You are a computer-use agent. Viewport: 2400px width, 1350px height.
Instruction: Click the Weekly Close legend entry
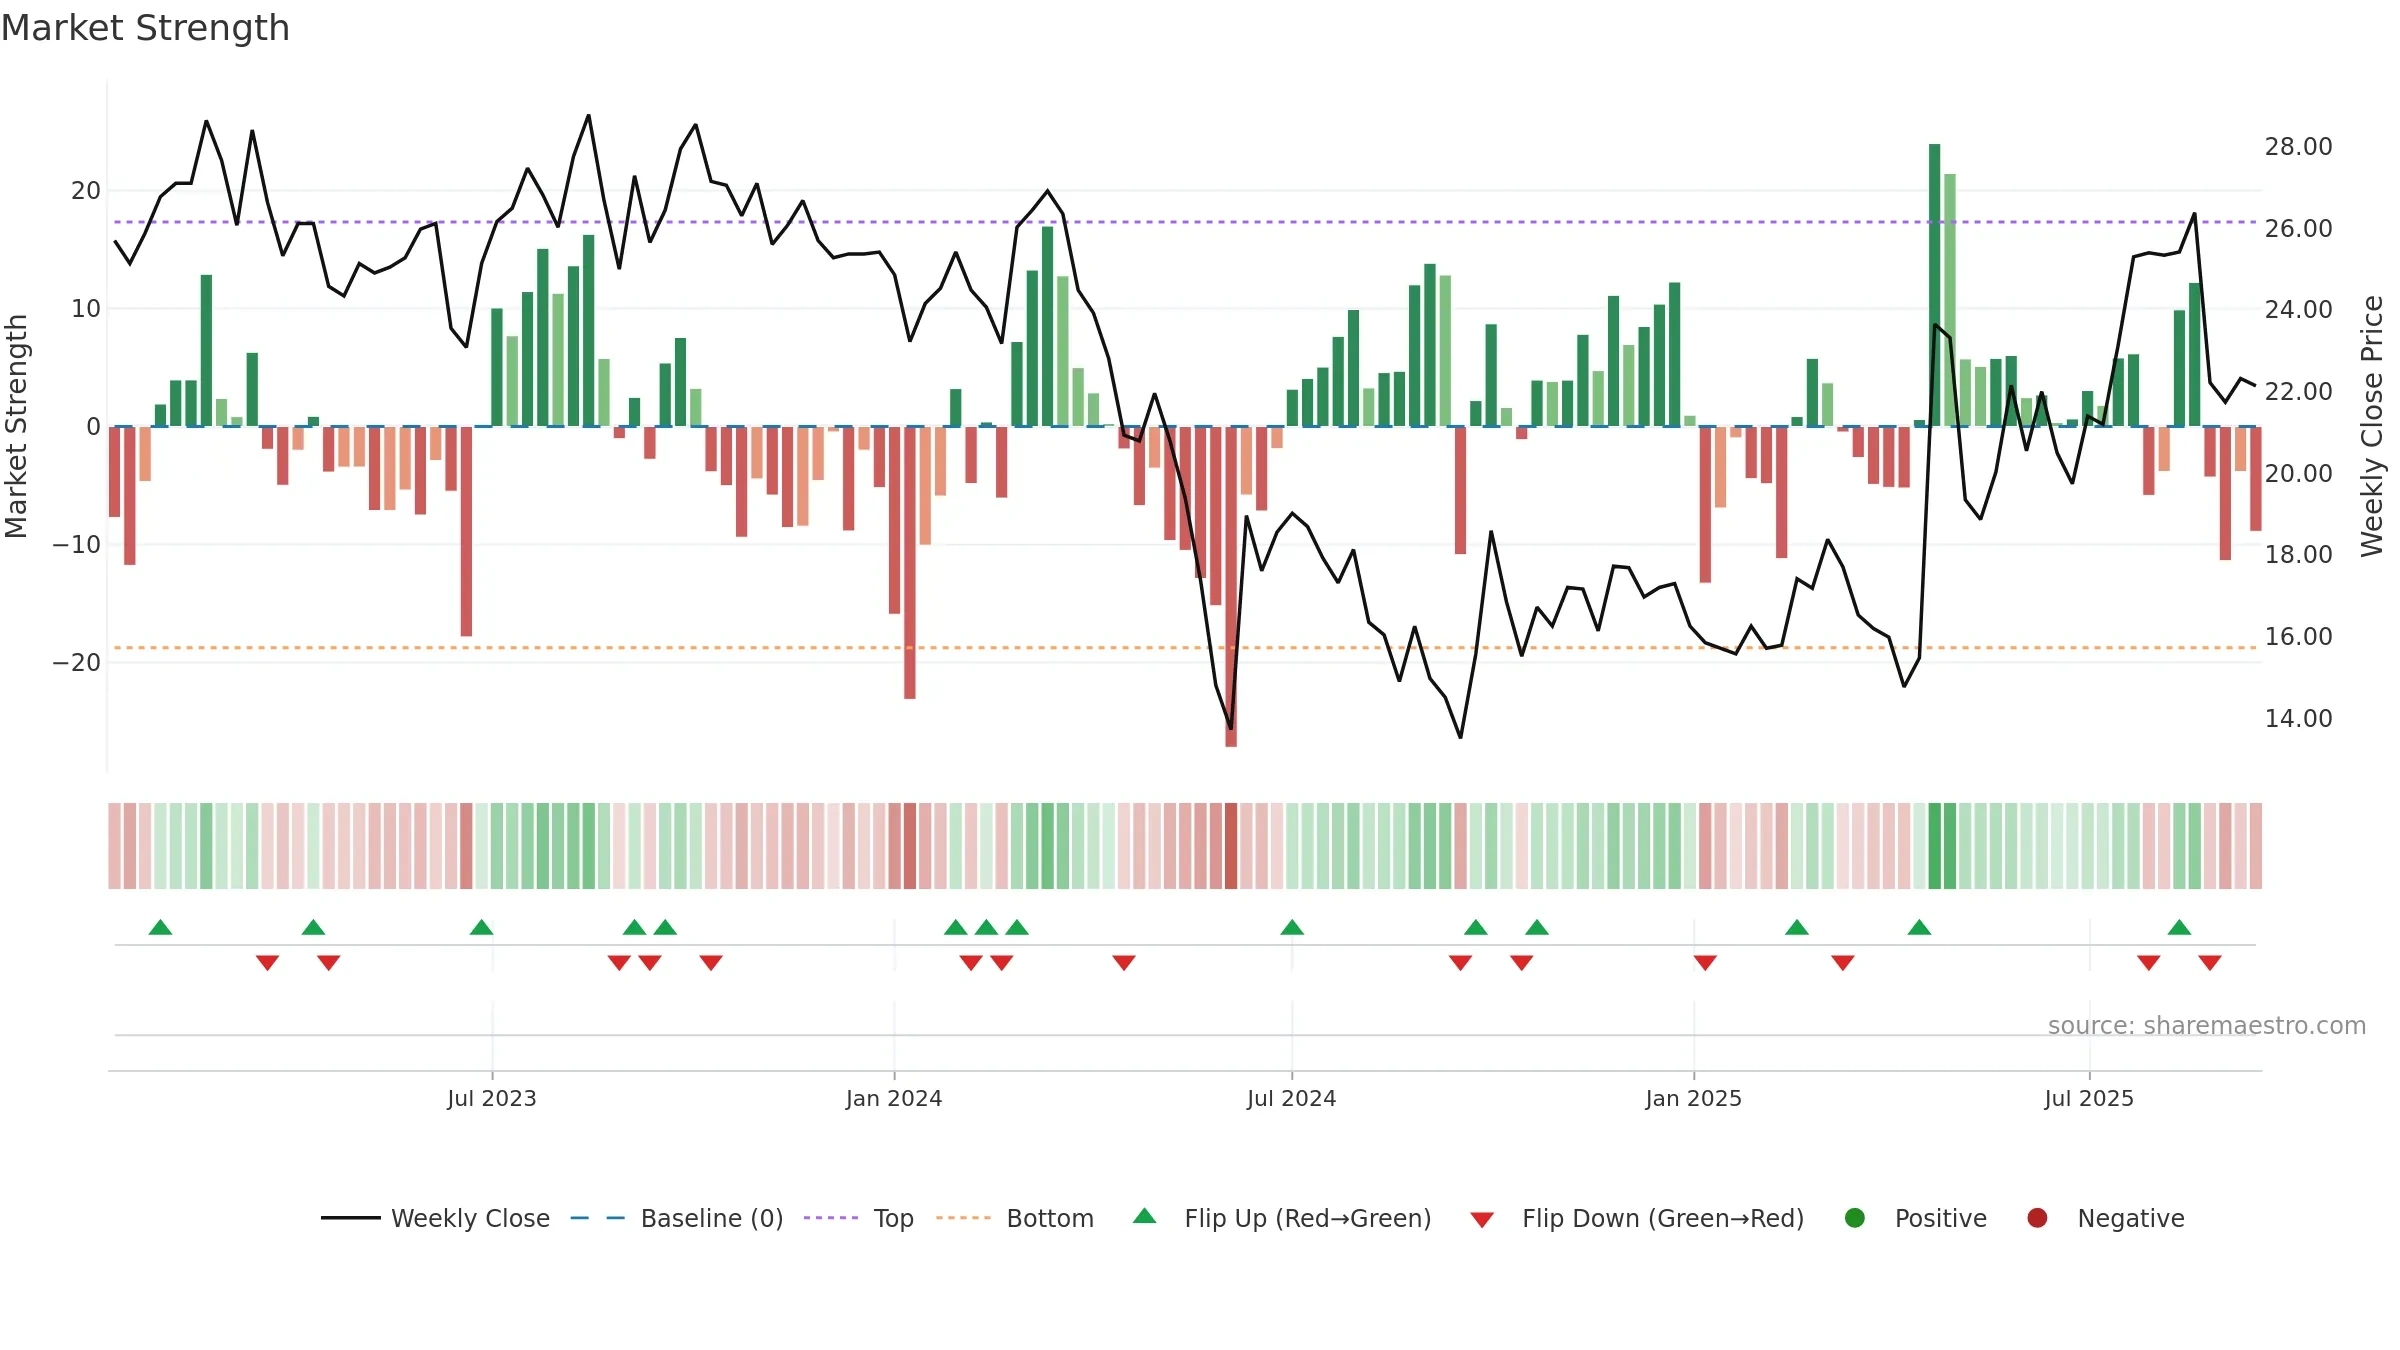[x=435, y=1218]
